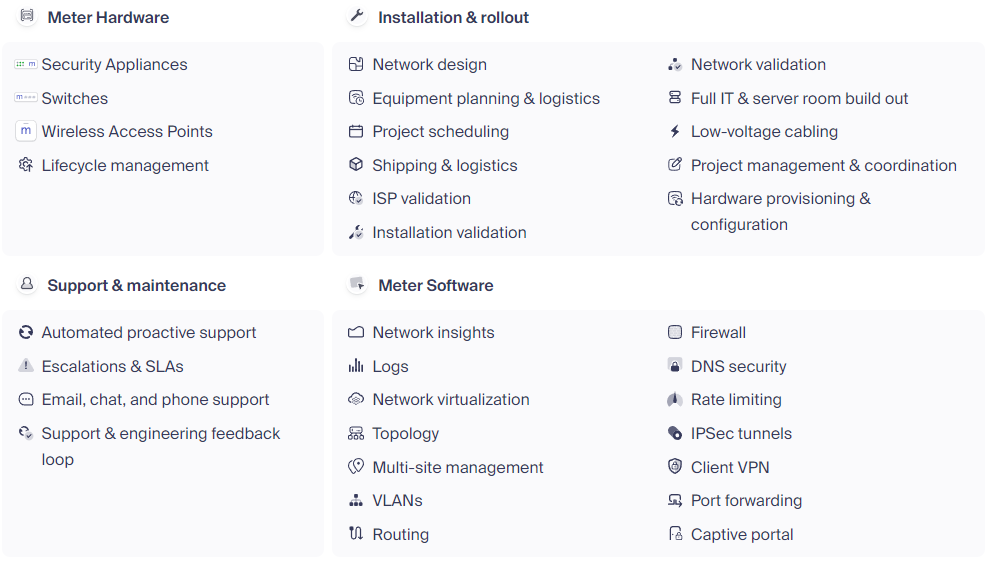Open the Firewall link
987x563 pixels.
[x=718, y=333]
